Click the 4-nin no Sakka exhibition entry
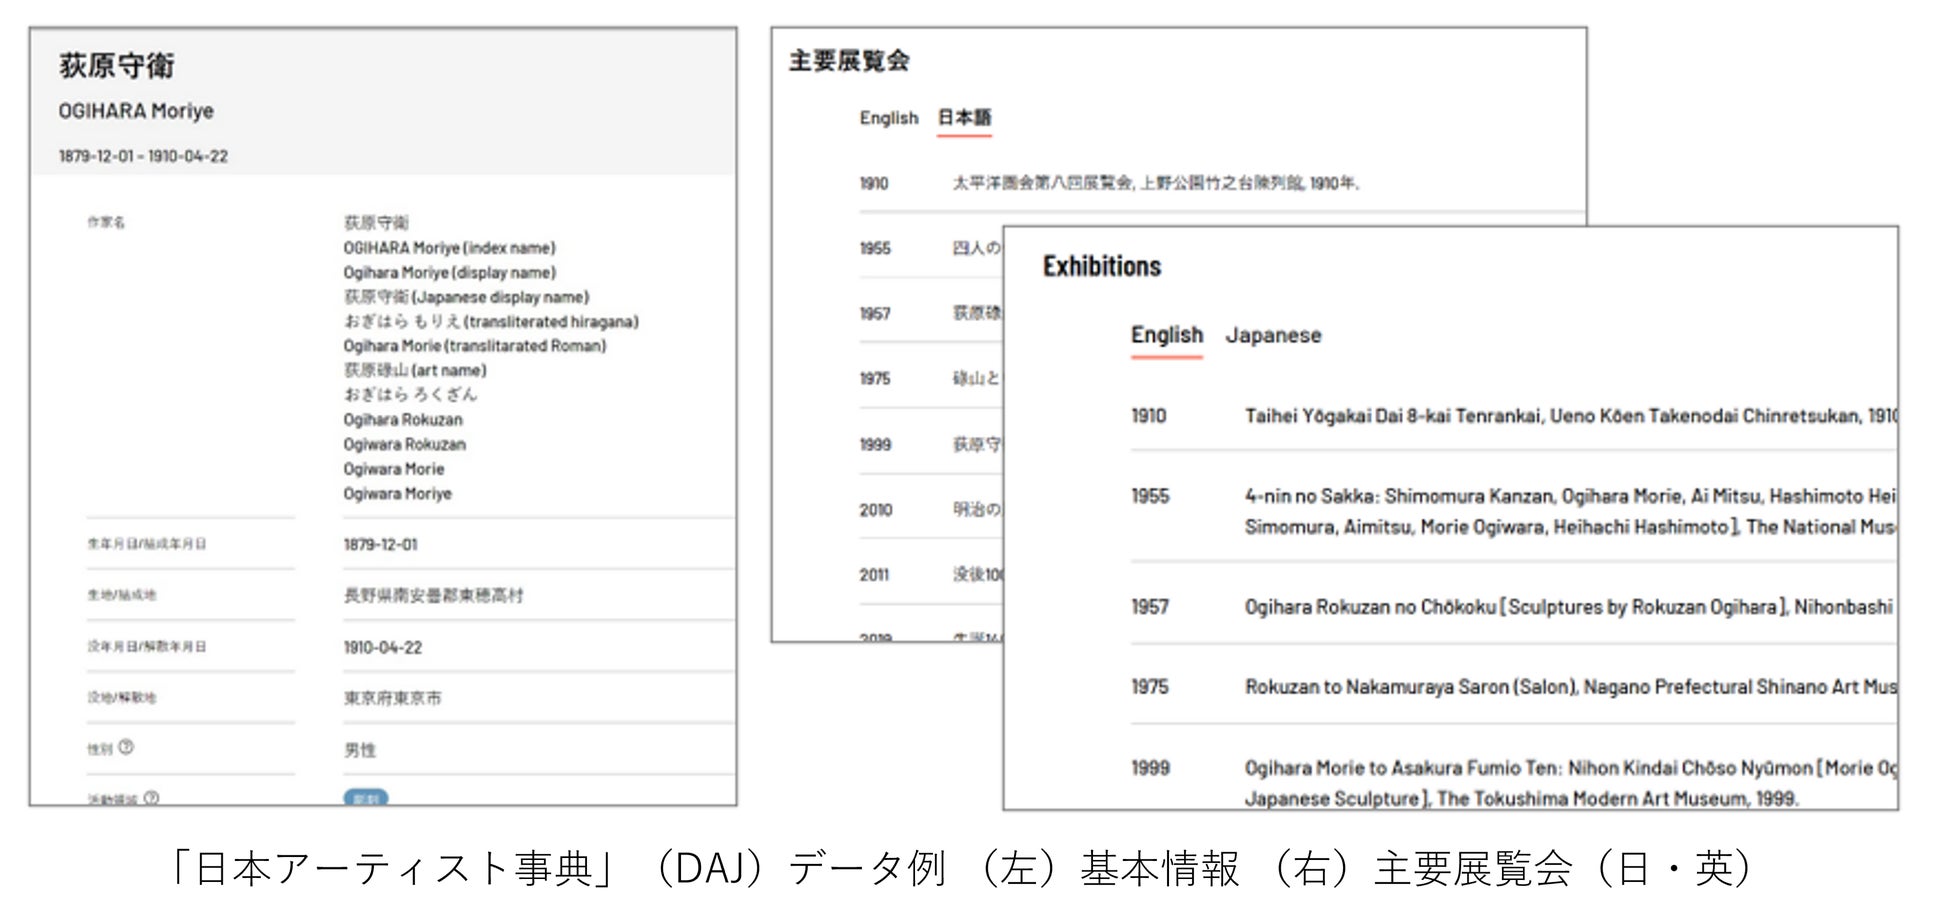 1570,511
